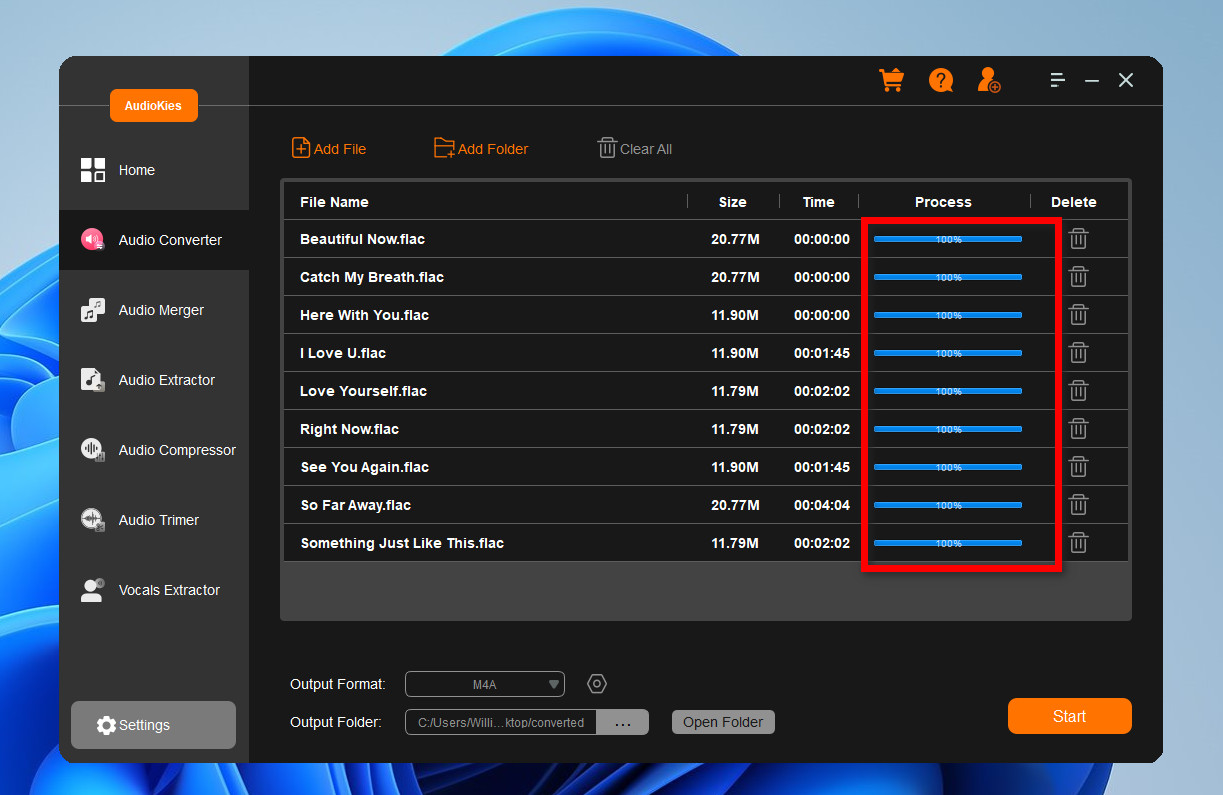The width and height of the screenshot is (1223, 795).
Task: Click the Open Folder button
Action: click(723, 722)
